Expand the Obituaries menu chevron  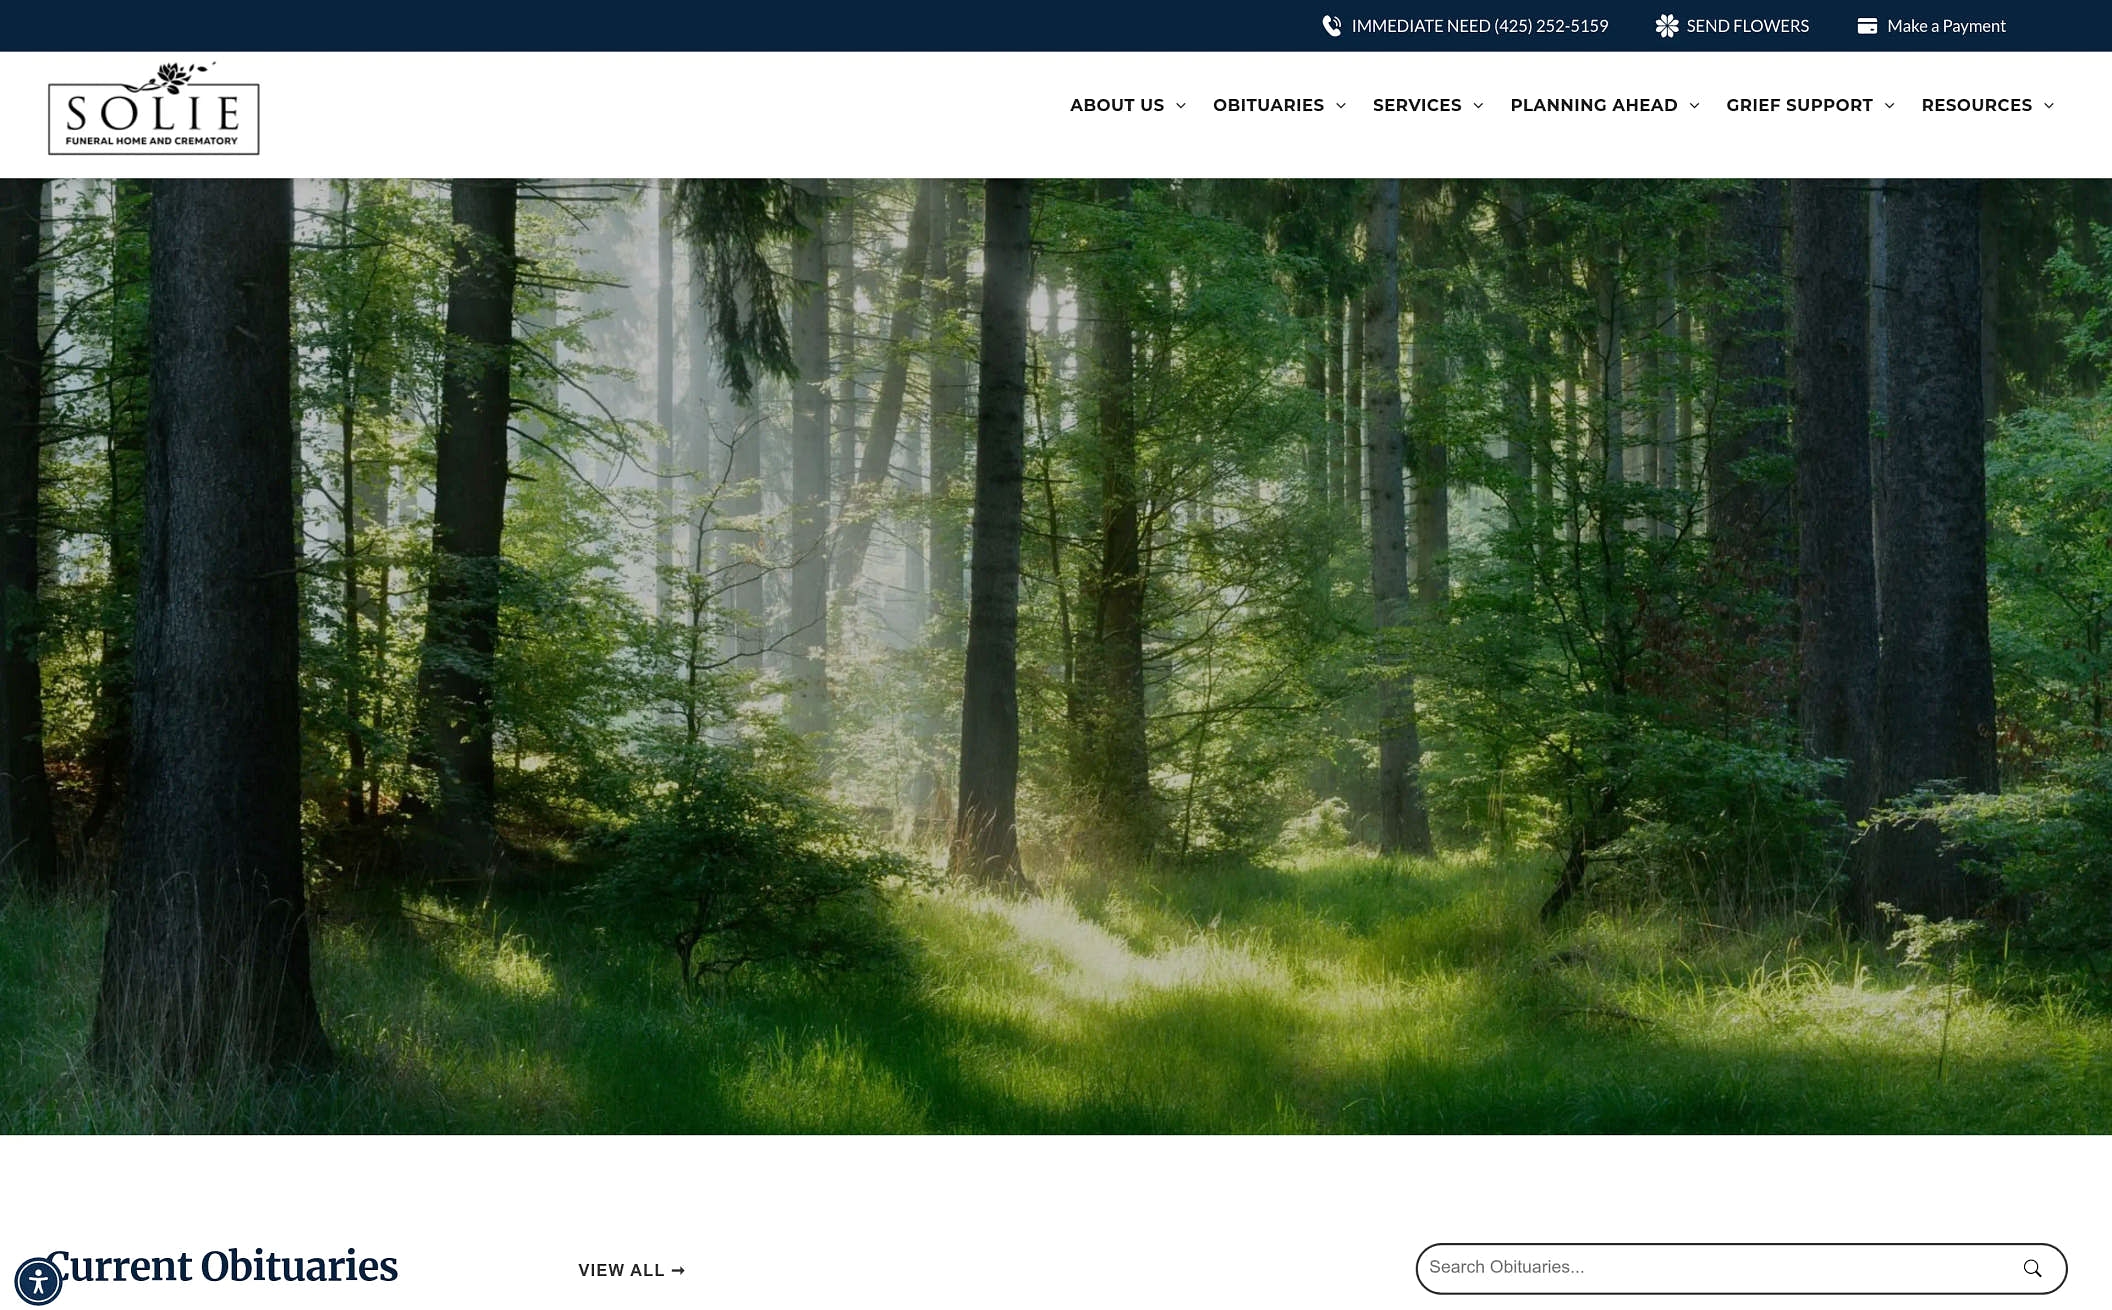[1341, 105]
